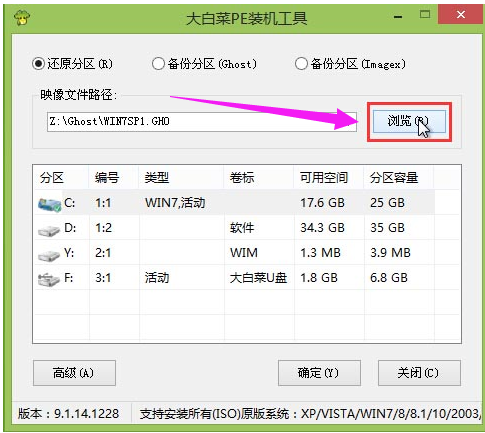Click the image file path input field

tap(202, 121)
